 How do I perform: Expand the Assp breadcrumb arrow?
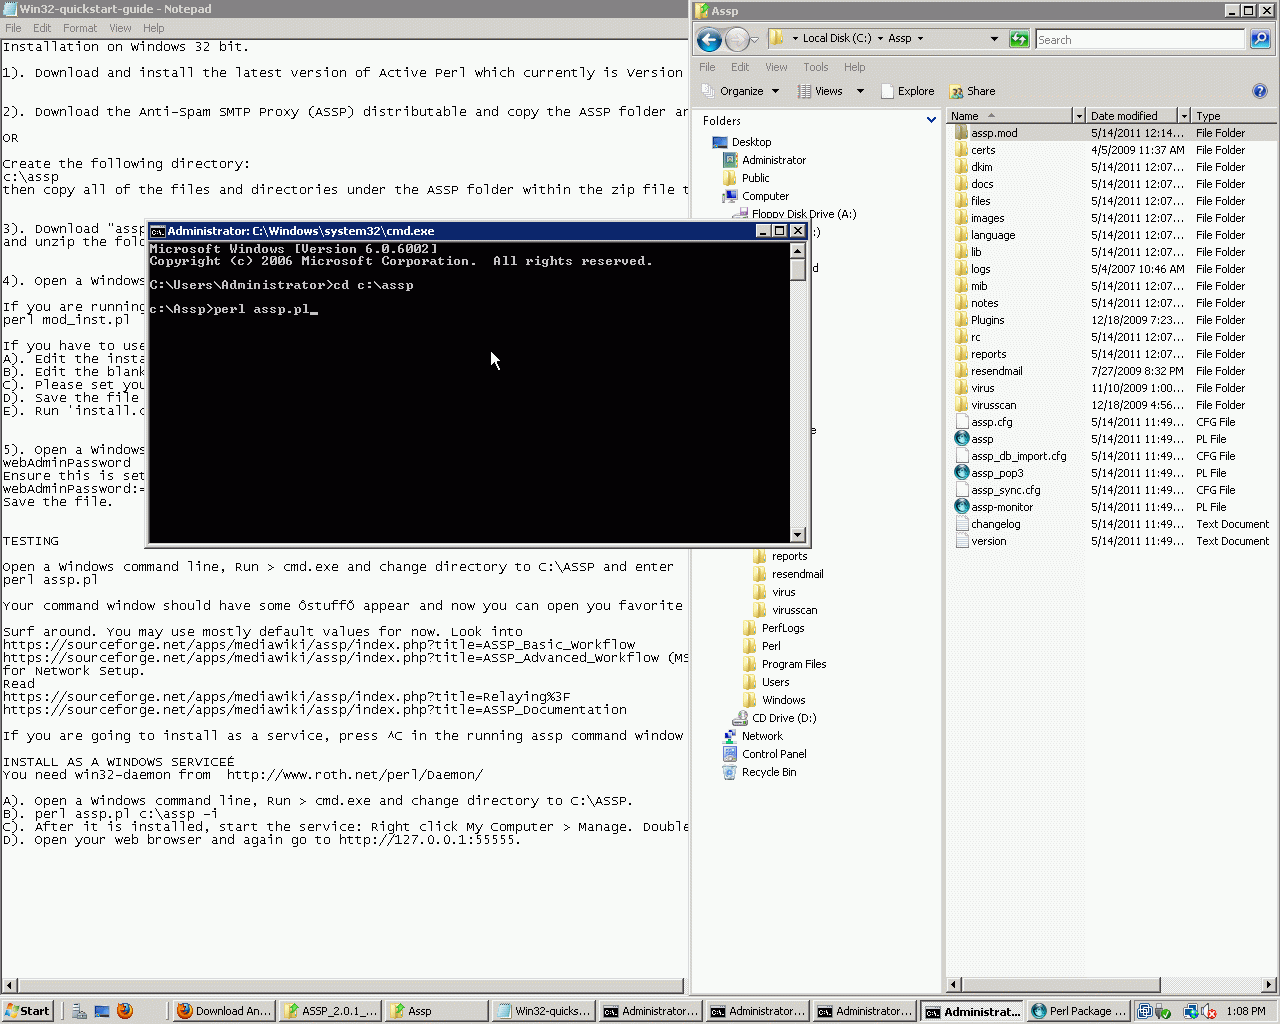(x=920, y=39)
